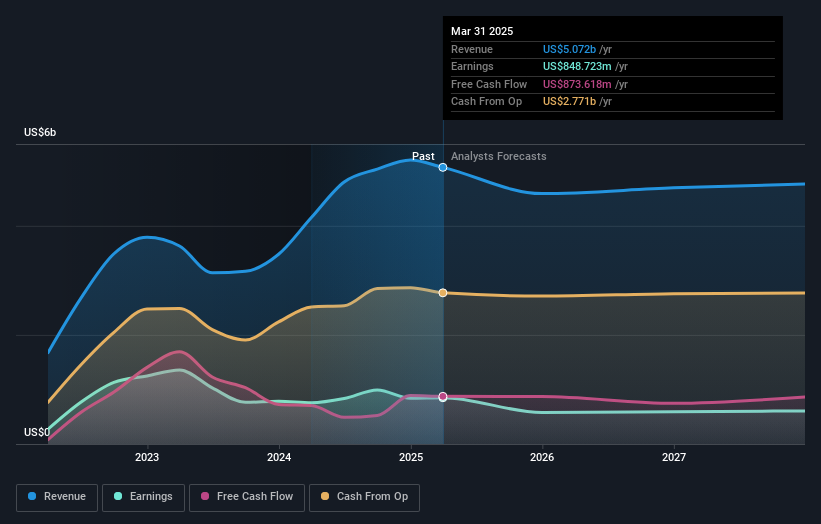Image resolution: width=821 pixels, height=524 pixels.
Task: Click the Free Cash Flow data point marker
Action: (443, 397)
